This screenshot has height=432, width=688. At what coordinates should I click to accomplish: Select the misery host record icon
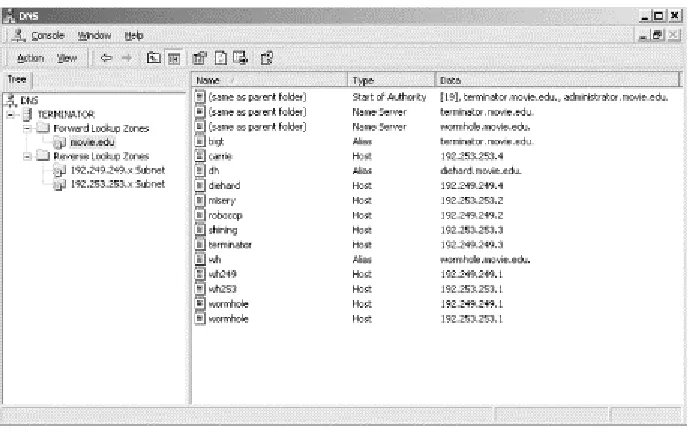point(200,200)
